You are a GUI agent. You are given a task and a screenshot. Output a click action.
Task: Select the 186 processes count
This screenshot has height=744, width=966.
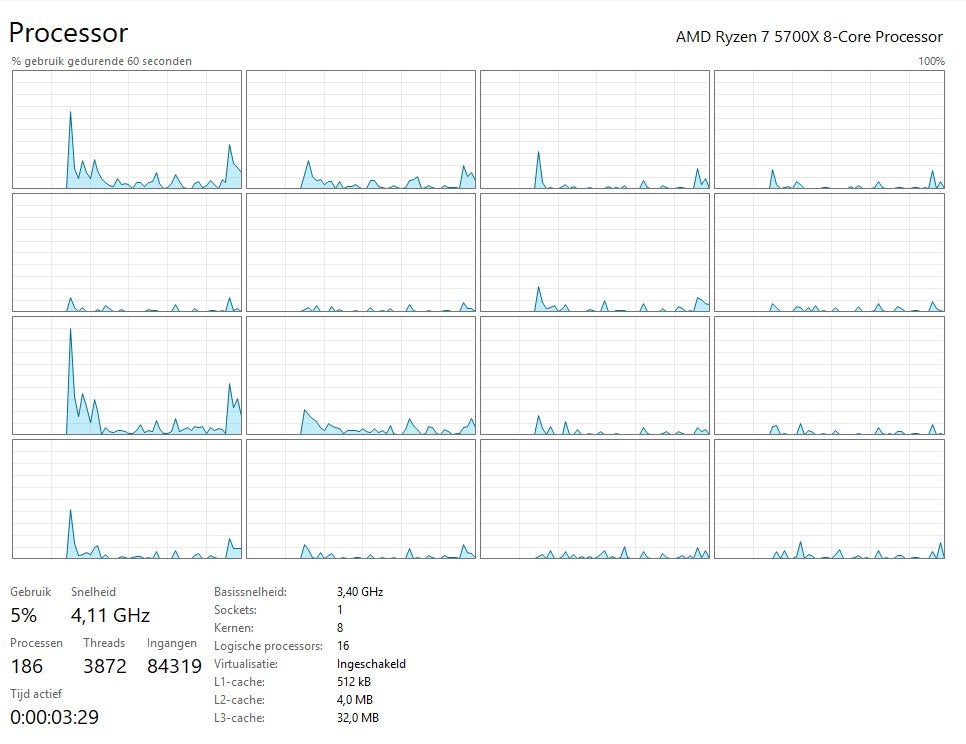(26, 666)
